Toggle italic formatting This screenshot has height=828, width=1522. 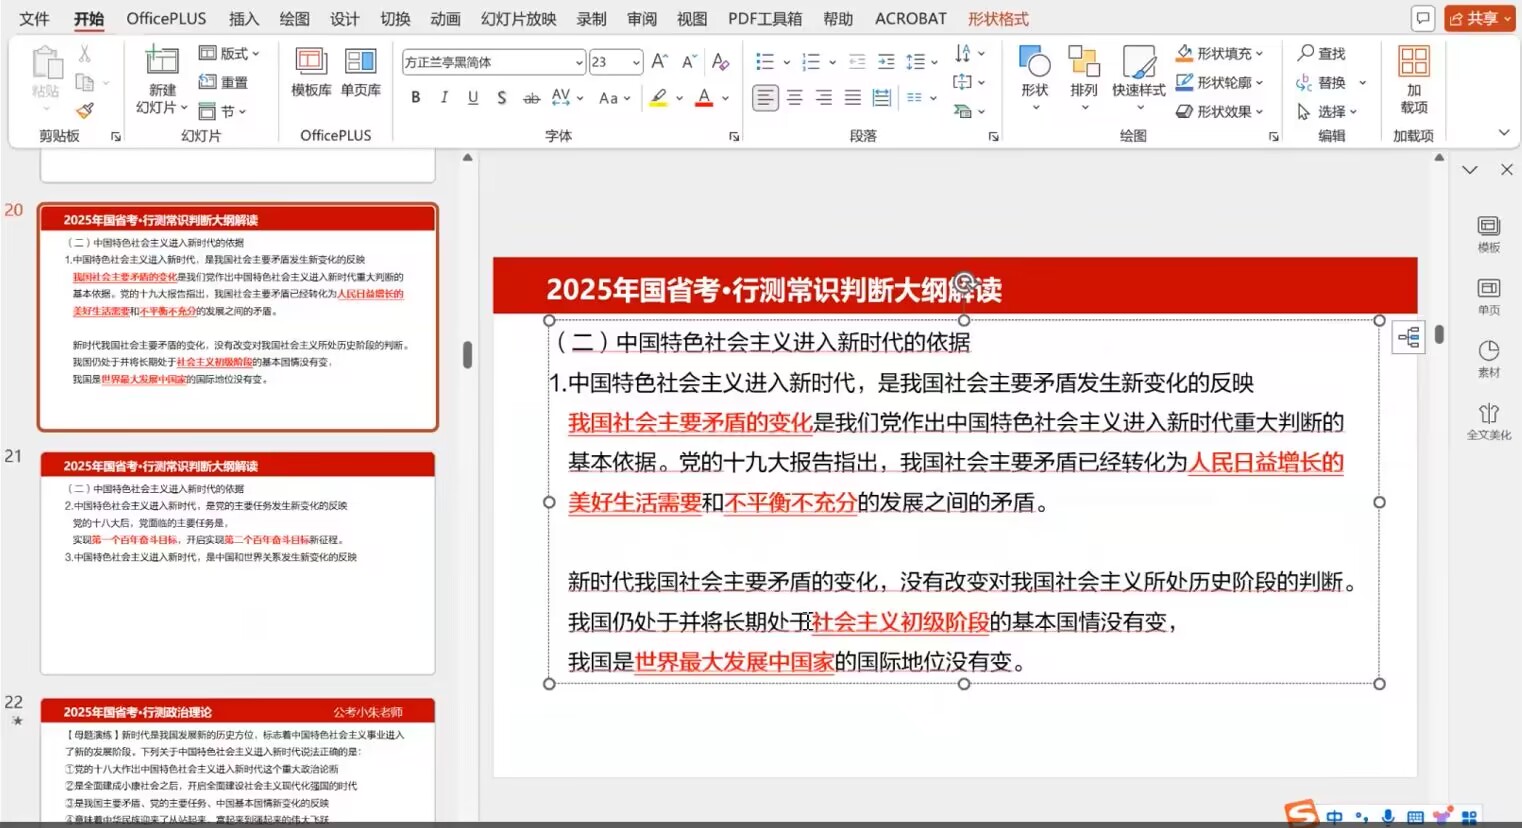pyautogui.click(x=444, y=97)
